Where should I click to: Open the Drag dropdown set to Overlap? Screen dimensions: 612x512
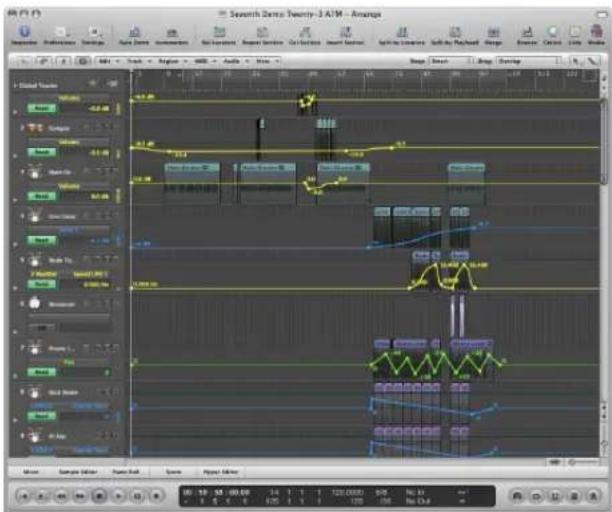[529, 61]
